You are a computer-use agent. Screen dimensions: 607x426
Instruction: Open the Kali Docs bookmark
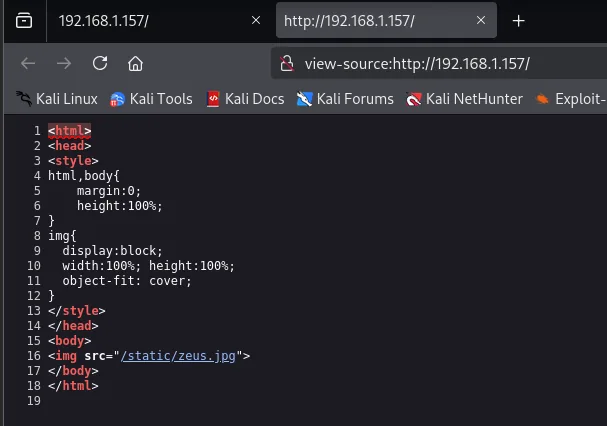pyautogui.click(x=245, y=99)
